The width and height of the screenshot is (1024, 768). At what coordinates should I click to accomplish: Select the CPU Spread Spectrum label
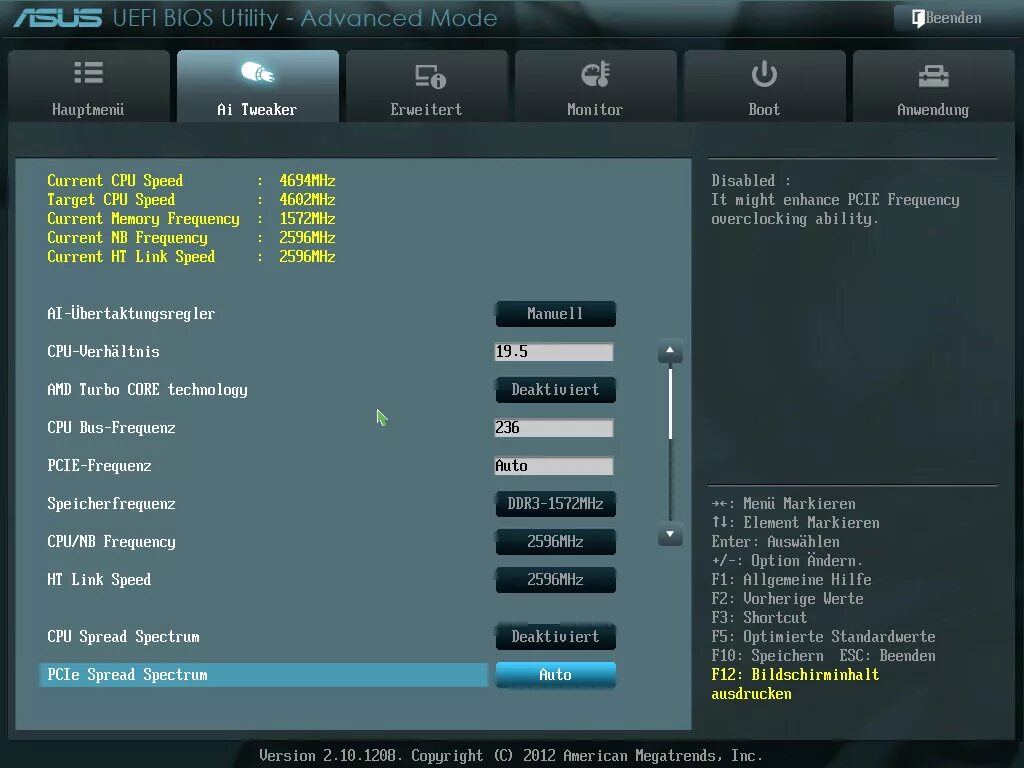point(123,637)
